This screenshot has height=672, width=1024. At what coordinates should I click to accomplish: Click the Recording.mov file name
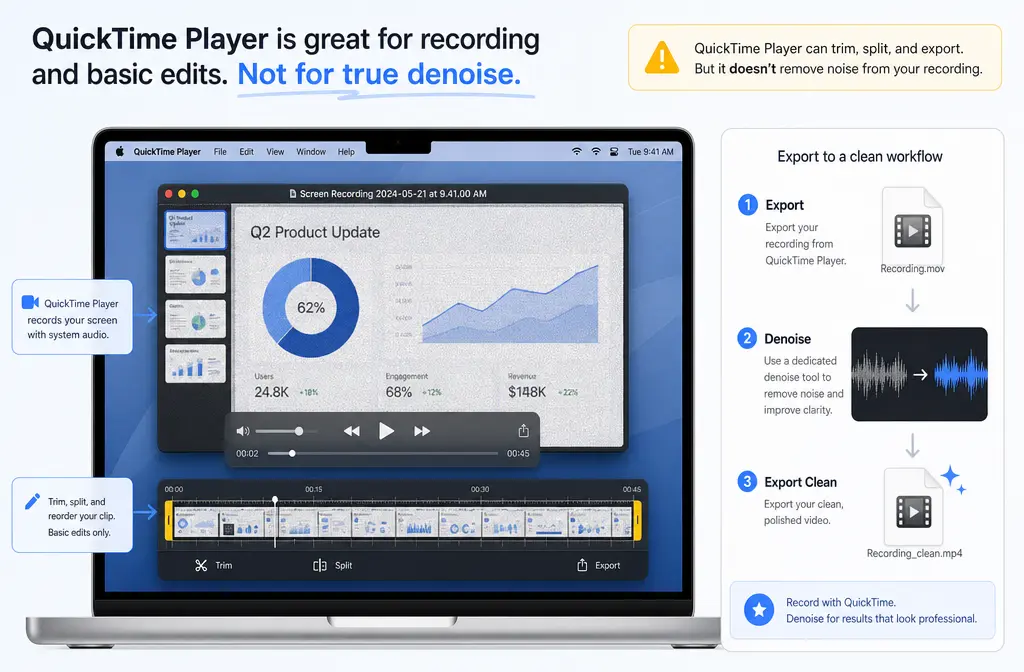(x=912, y=268)
